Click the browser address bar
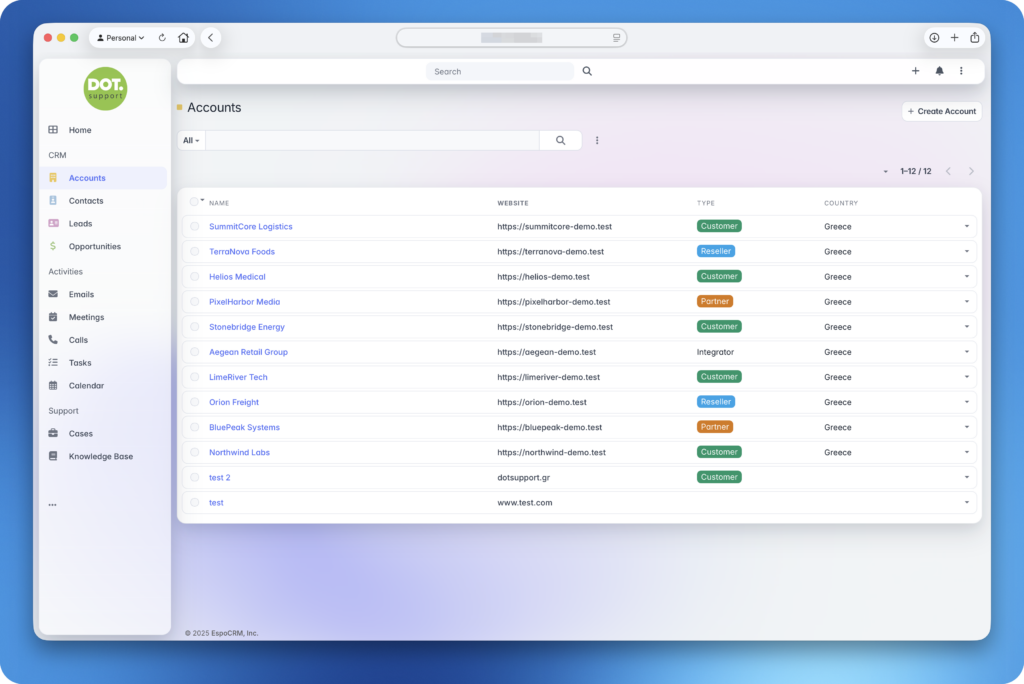Screen dimensions: 1024x684 click(511, 38)
